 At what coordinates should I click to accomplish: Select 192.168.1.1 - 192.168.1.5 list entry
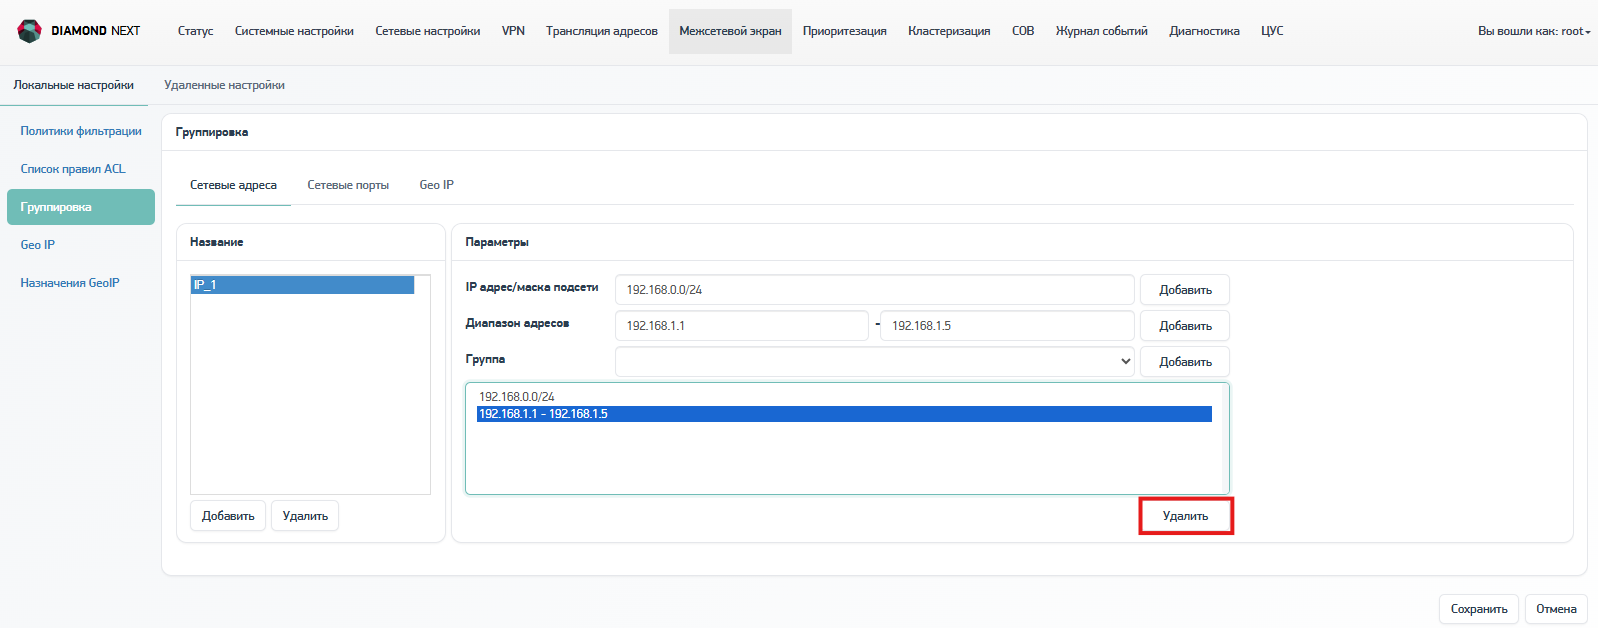click(844, 414)
